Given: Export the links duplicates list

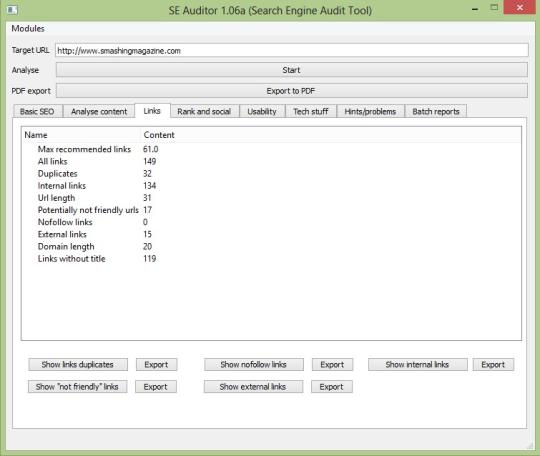Looking at the screenshot, I should tap(156, 364).
